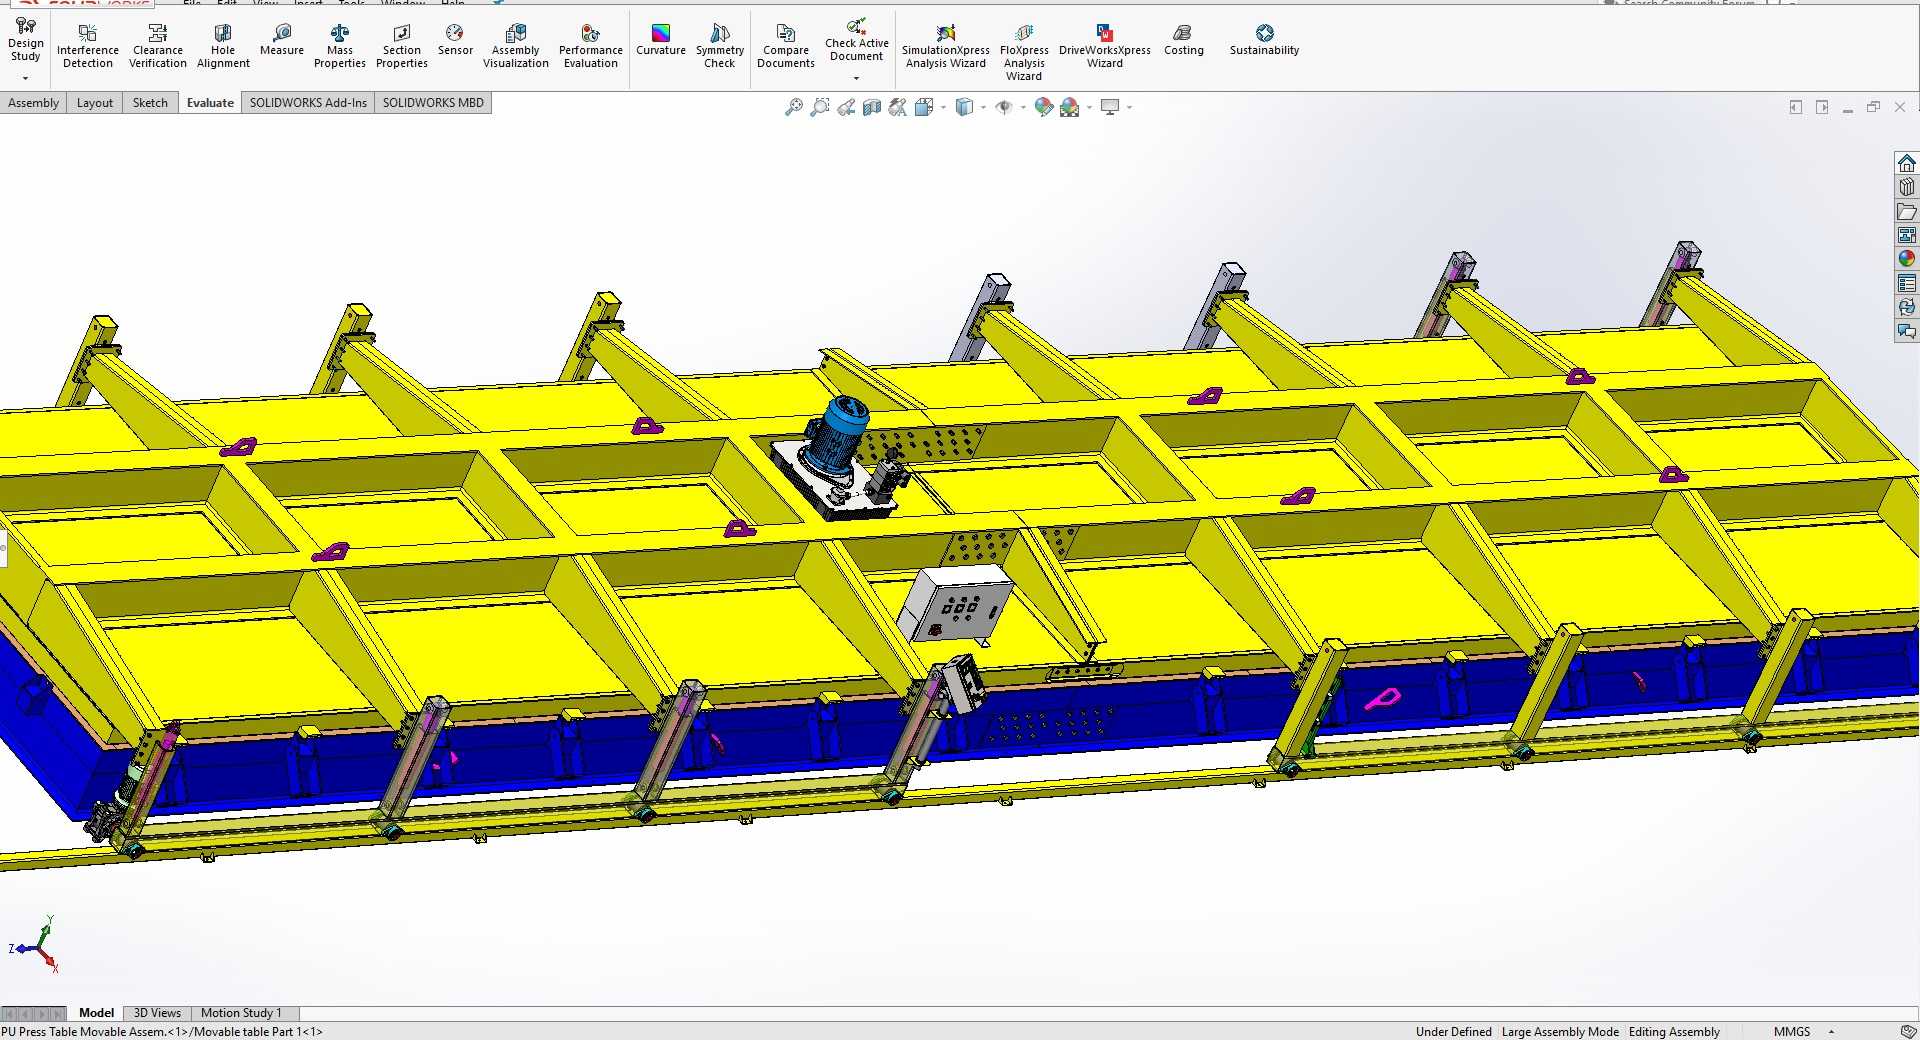1920x1040 pixels.
Task: Open Custom Properties task pane
Action: 1907,283
